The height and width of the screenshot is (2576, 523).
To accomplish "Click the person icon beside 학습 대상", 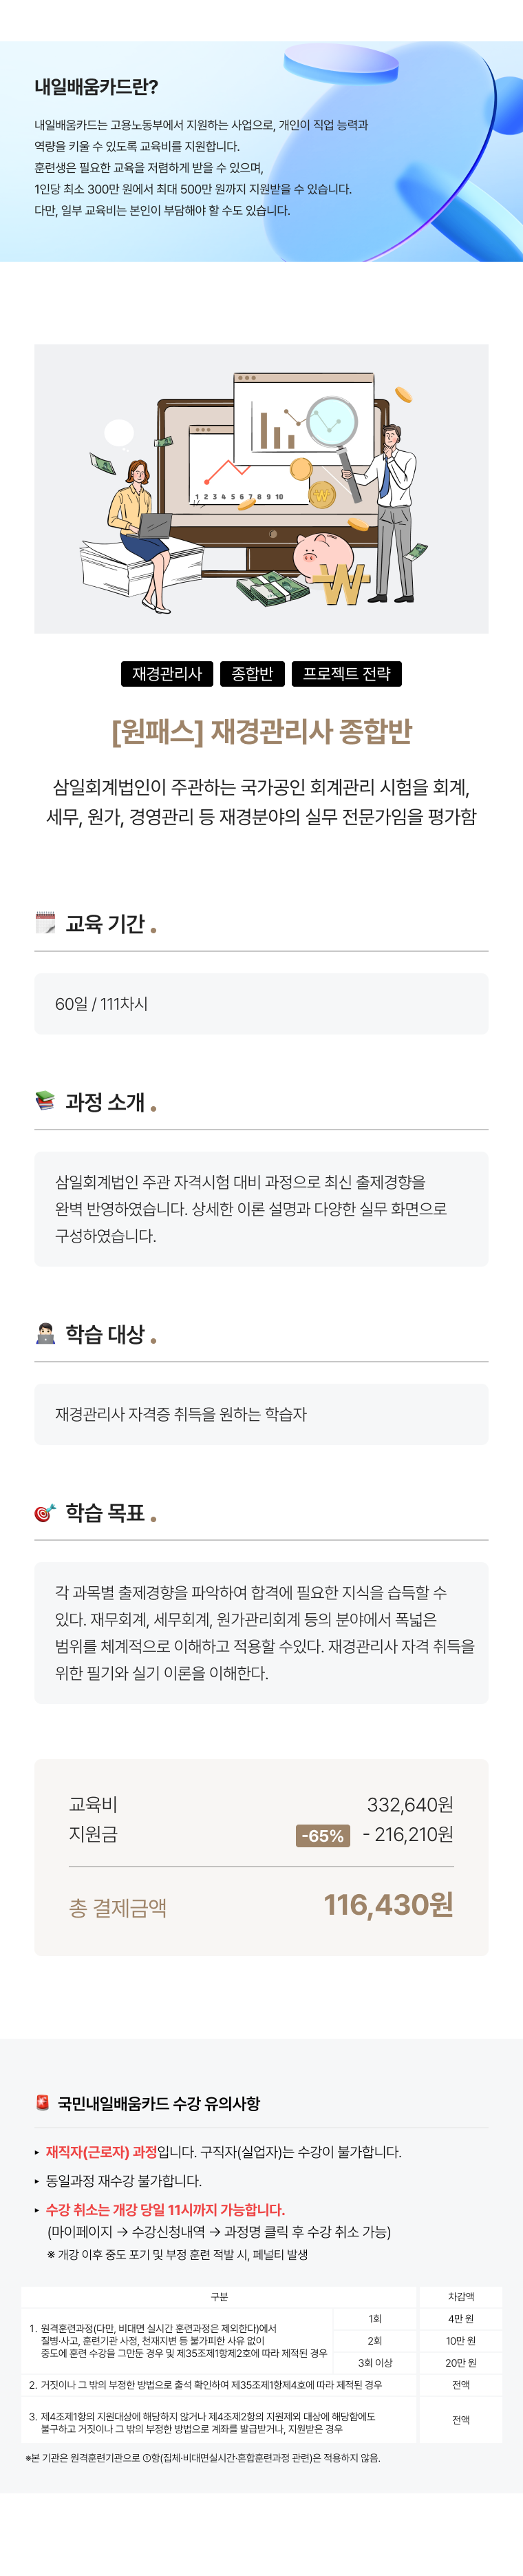I will pyautogui.click(x=45, y=1333).
